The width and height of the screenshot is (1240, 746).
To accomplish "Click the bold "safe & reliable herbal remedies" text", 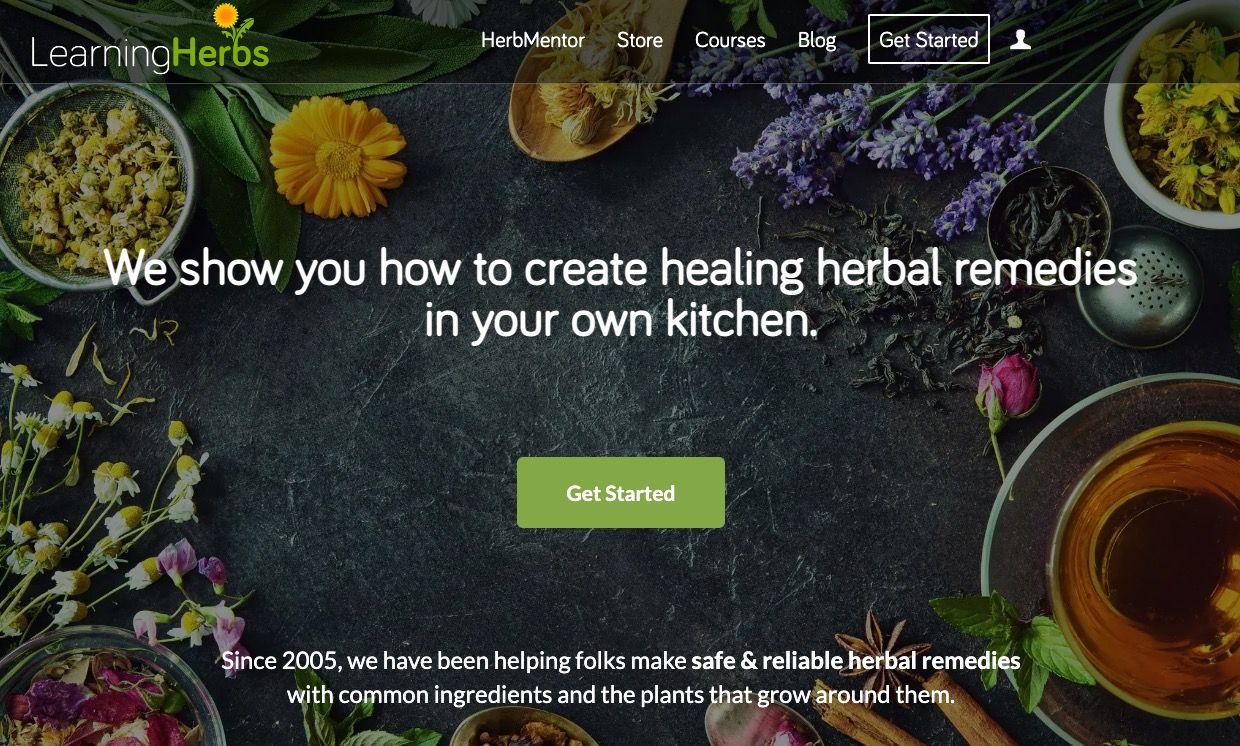I will pos(856,661).
